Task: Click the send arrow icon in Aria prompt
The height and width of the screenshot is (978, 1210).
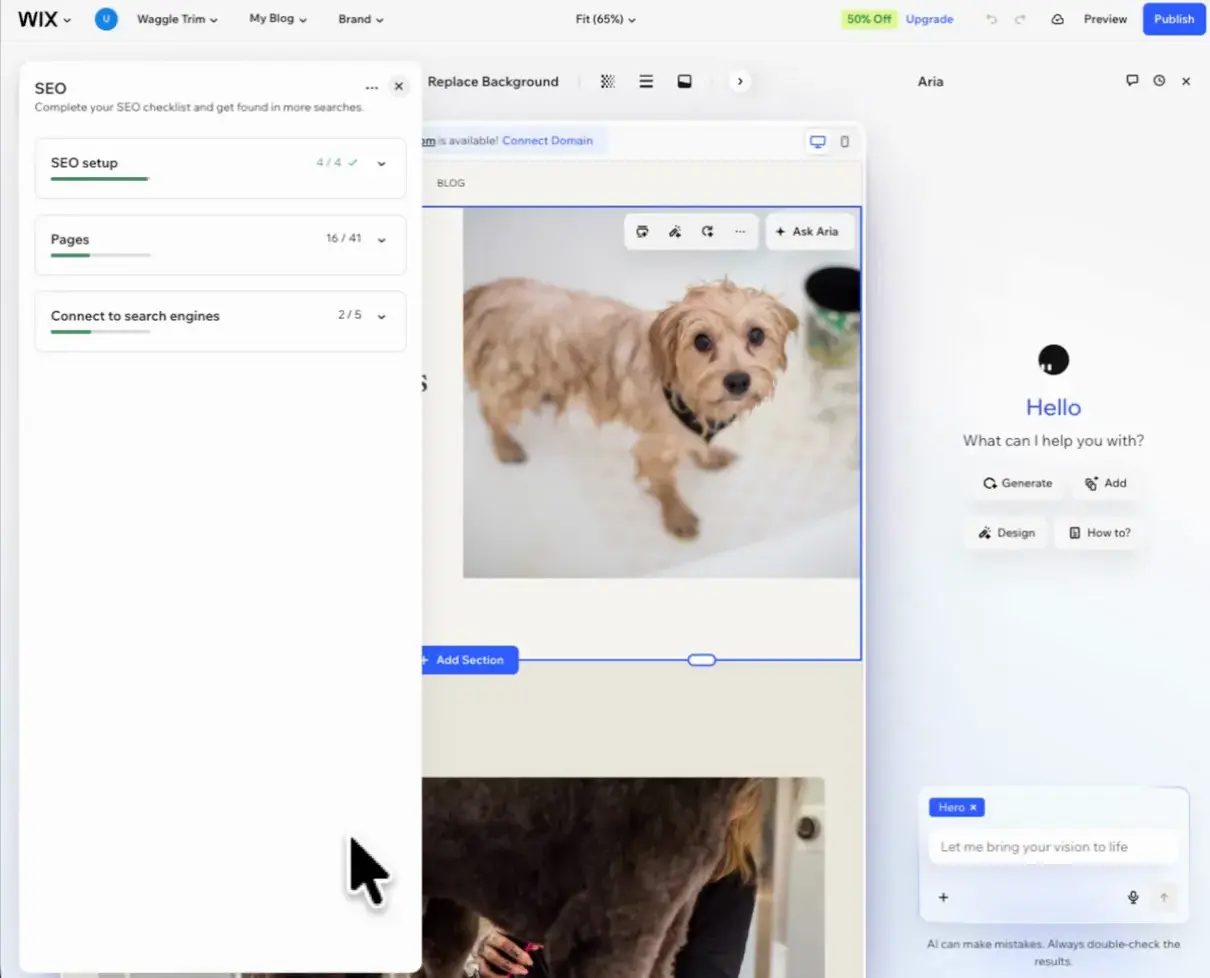Action: pyautogui.click(x=1164, y=897)
